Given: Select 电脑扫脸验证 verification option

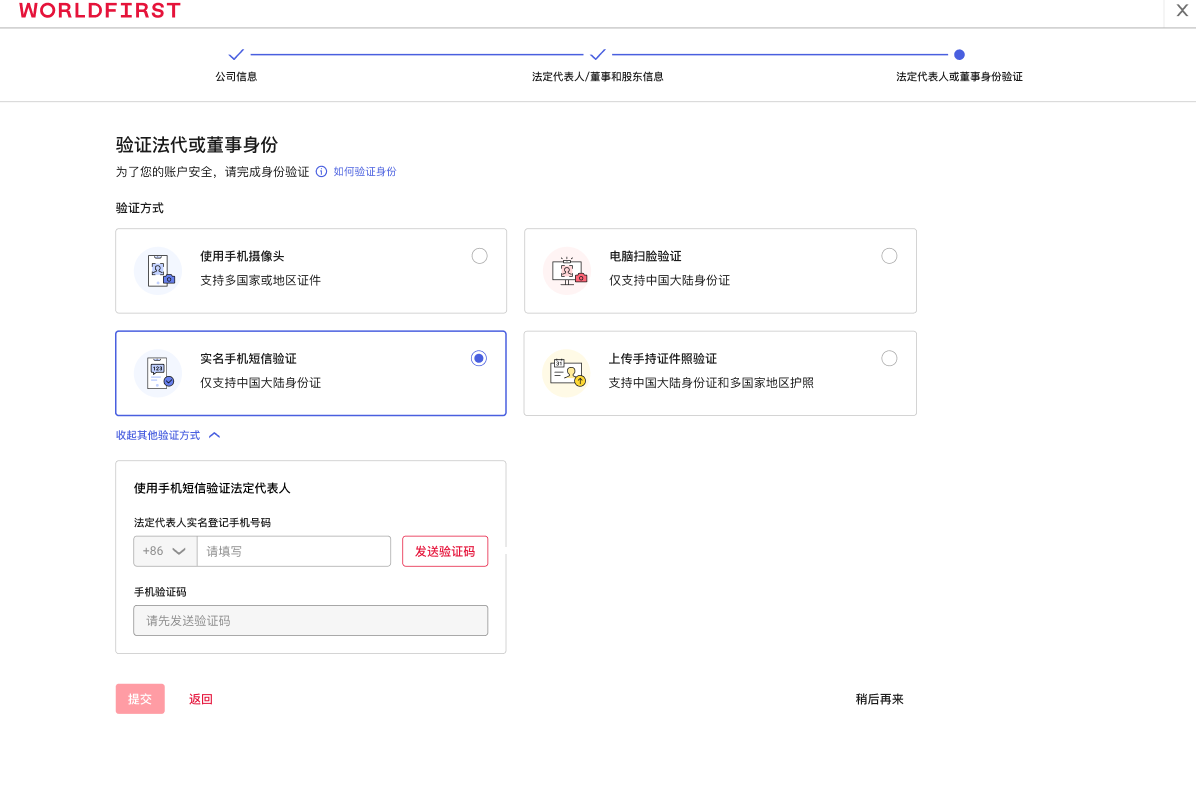Looking at the screenshot, I should [889, 256].
